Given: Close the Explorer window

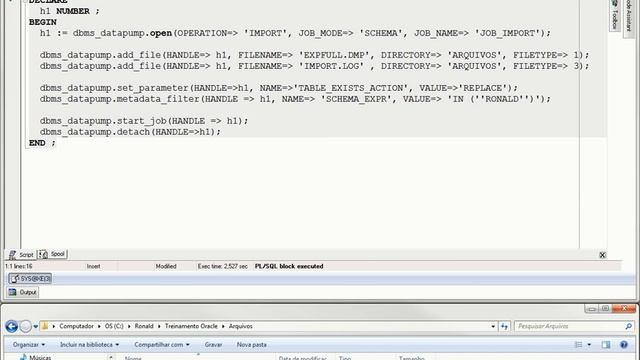Looking at the screenshot, I should tap(624, 309).
